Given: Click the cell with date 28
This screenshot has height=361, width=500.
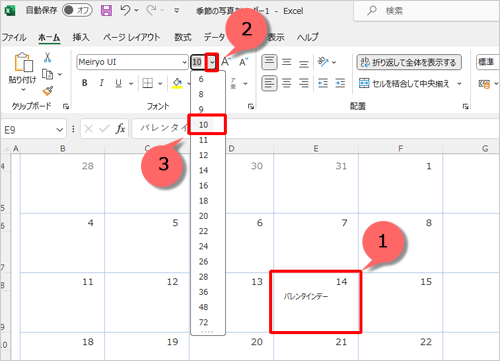Looking at the screenshot, I should pyautogui.click(x=62, y=183).
